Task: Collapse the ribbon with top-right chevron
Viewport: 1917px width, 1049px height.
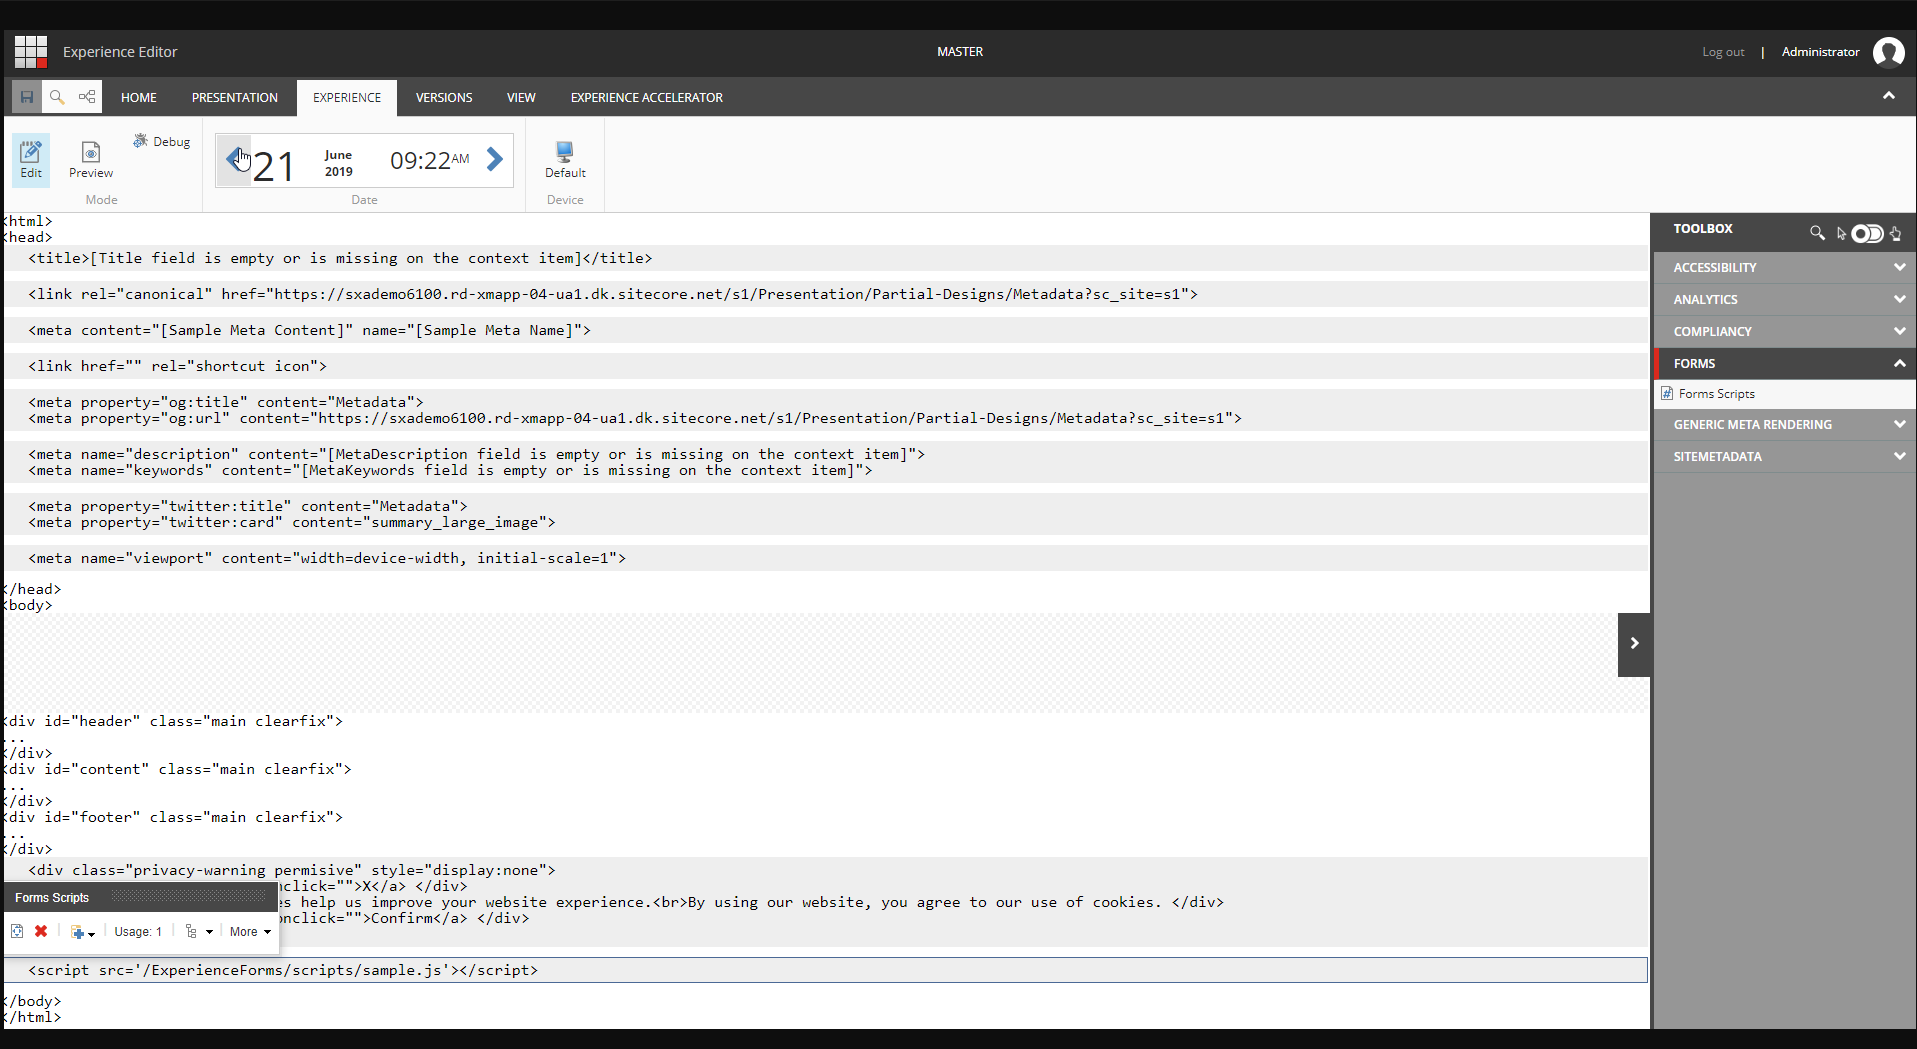Action: tap(1889, 96)
